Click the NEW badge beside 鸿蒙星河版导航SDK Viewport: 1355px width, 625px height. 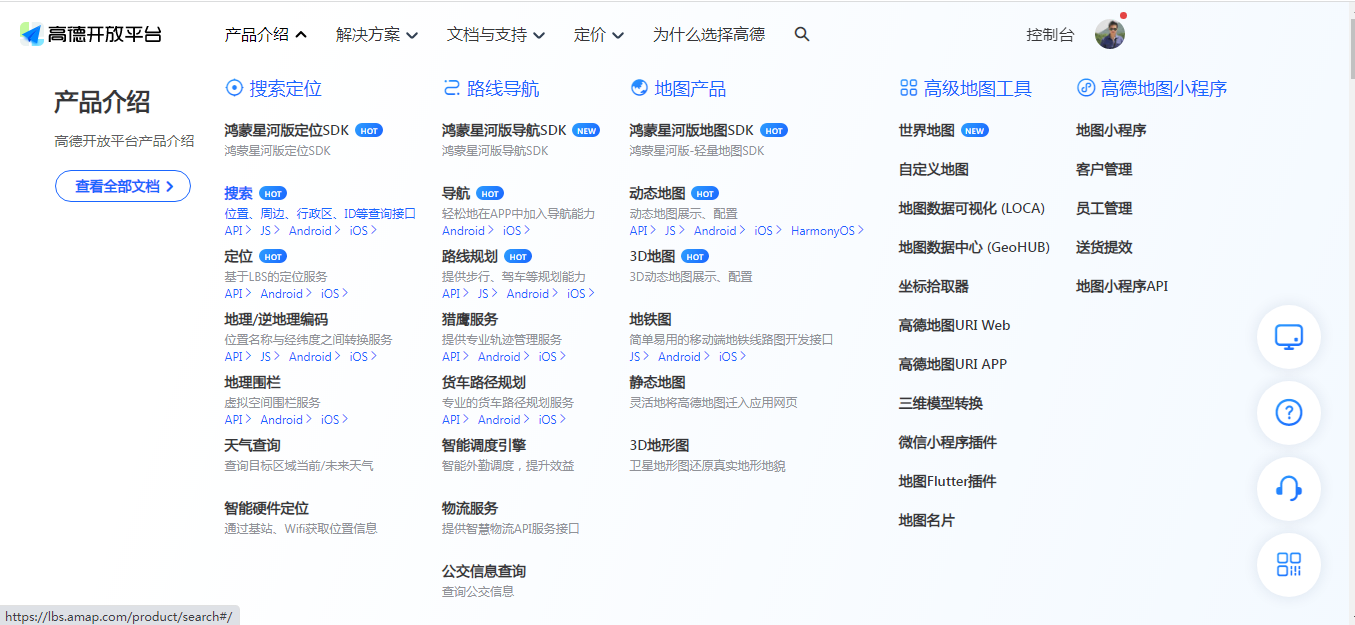tap(586, 130)
